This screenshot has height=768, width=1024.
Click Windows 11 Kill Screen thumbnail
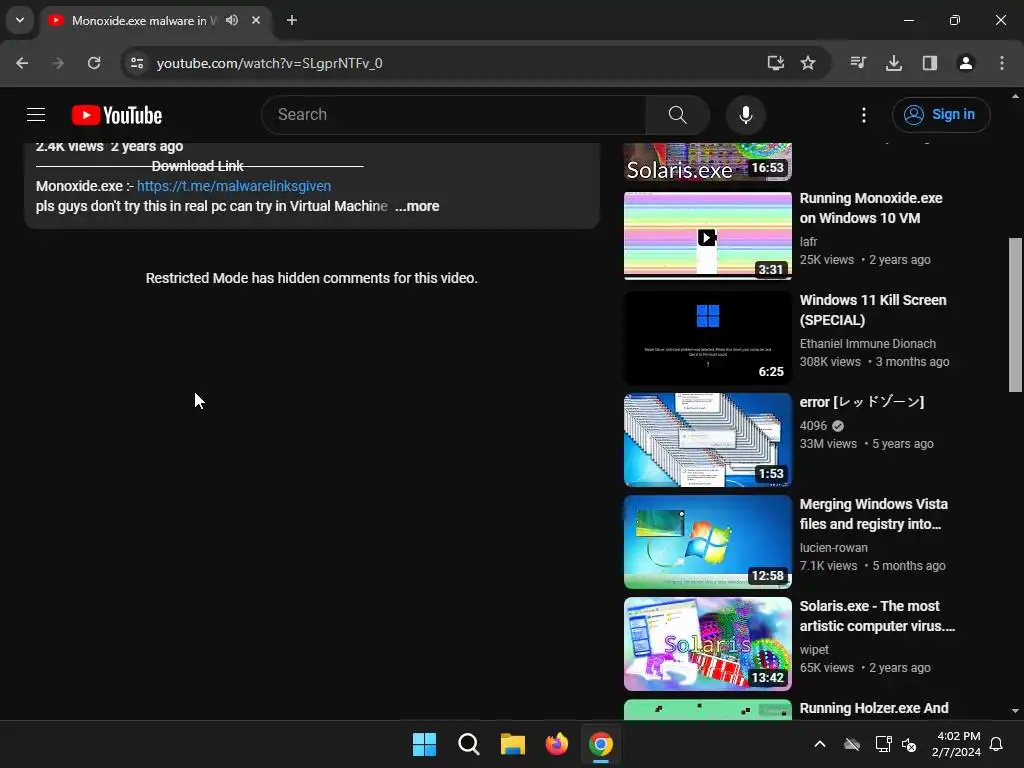tap(707, 338)
